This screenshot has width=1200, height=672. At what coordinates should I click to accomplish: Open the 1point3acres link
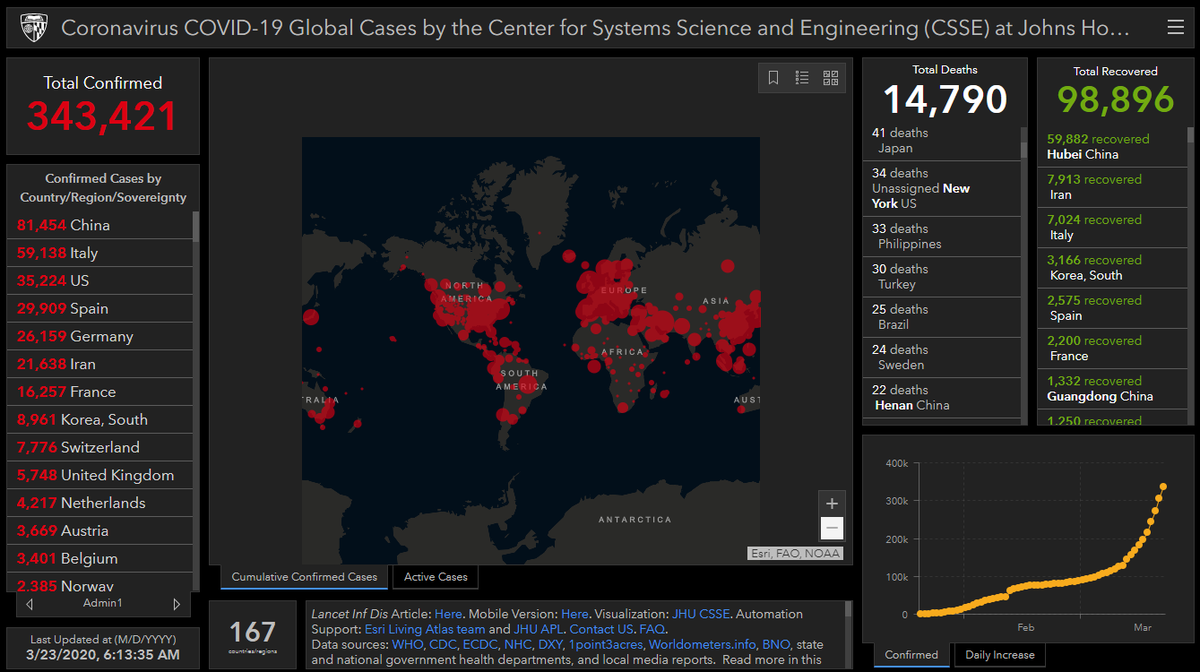(605, 644)
